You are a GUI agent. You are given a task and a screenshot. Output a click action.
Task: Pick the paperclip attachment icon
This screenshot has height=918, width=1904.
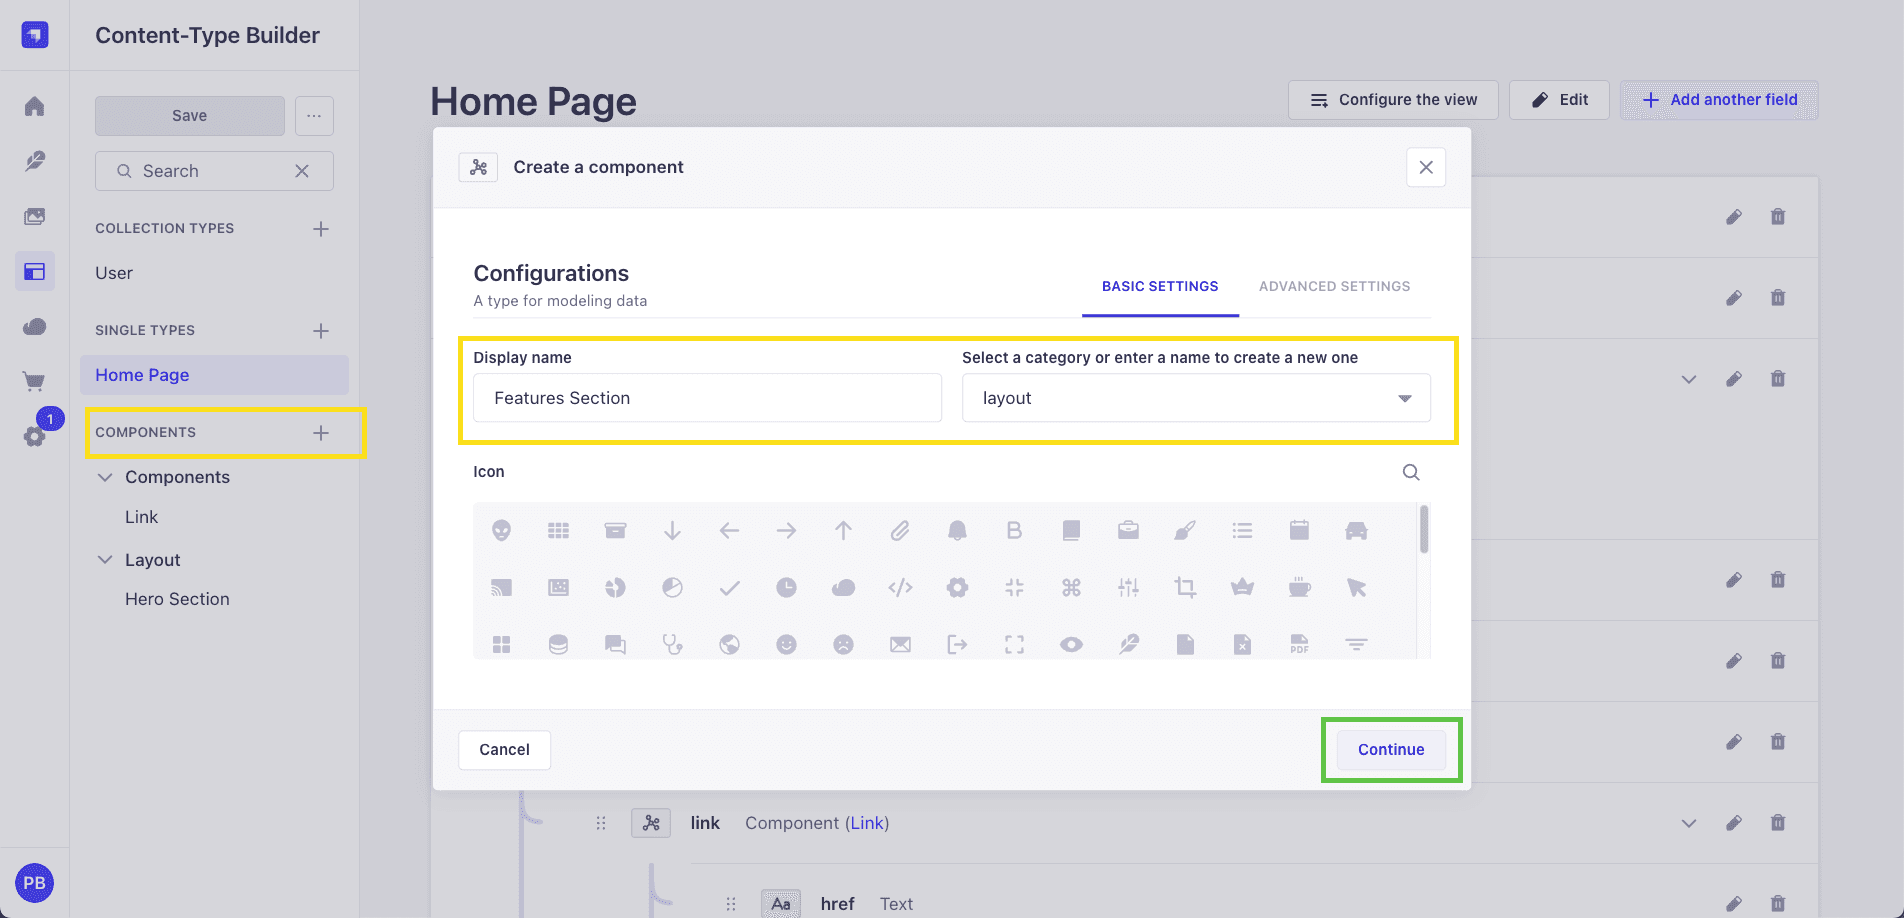(x=900, y=530)
